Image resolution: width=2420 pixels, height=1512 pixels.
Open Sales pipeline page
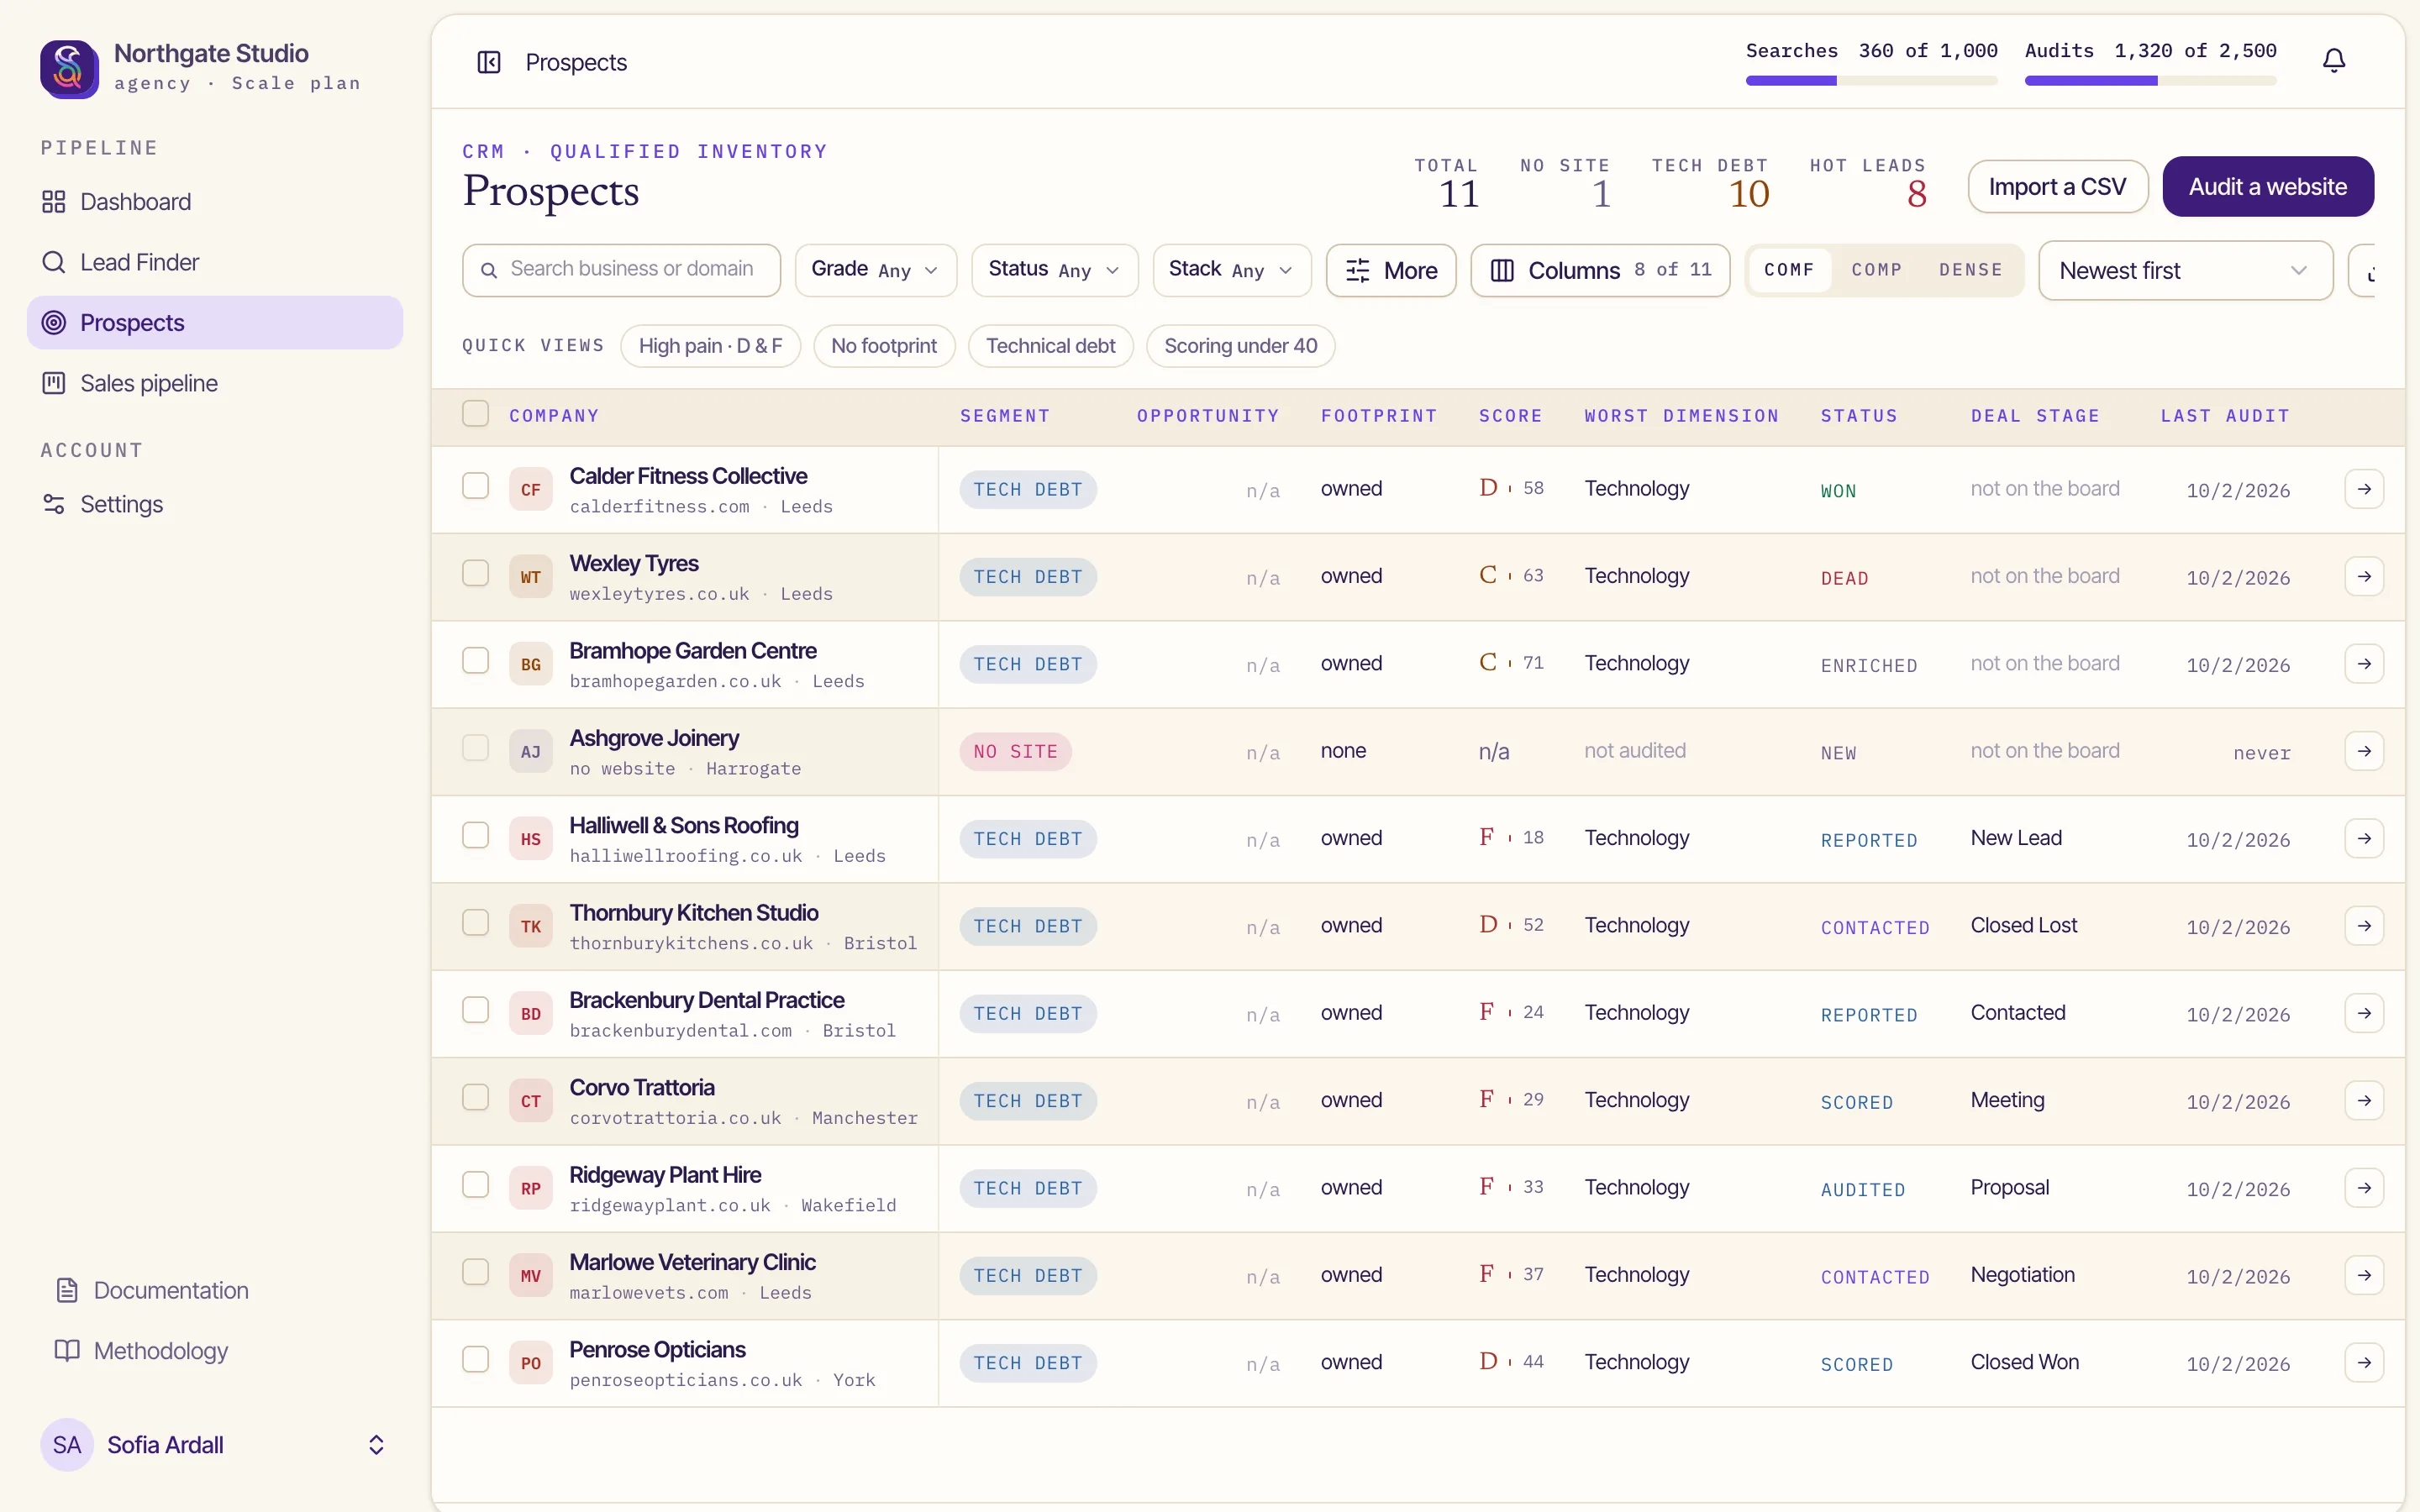click(x=214, y=383)
